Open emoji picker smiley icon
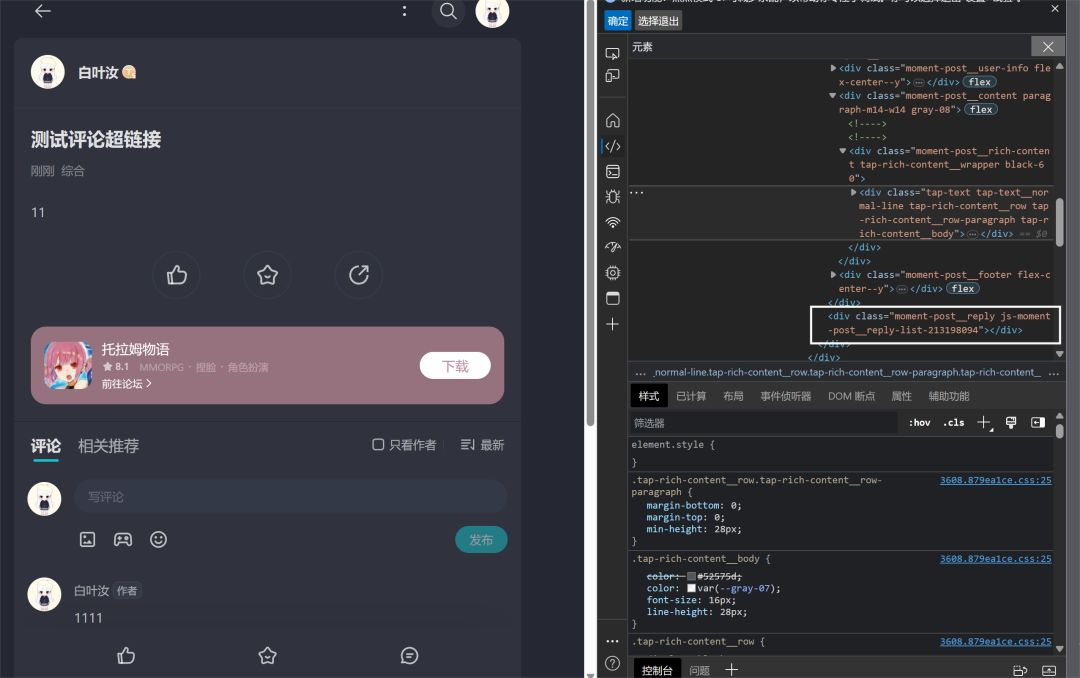 158,540
